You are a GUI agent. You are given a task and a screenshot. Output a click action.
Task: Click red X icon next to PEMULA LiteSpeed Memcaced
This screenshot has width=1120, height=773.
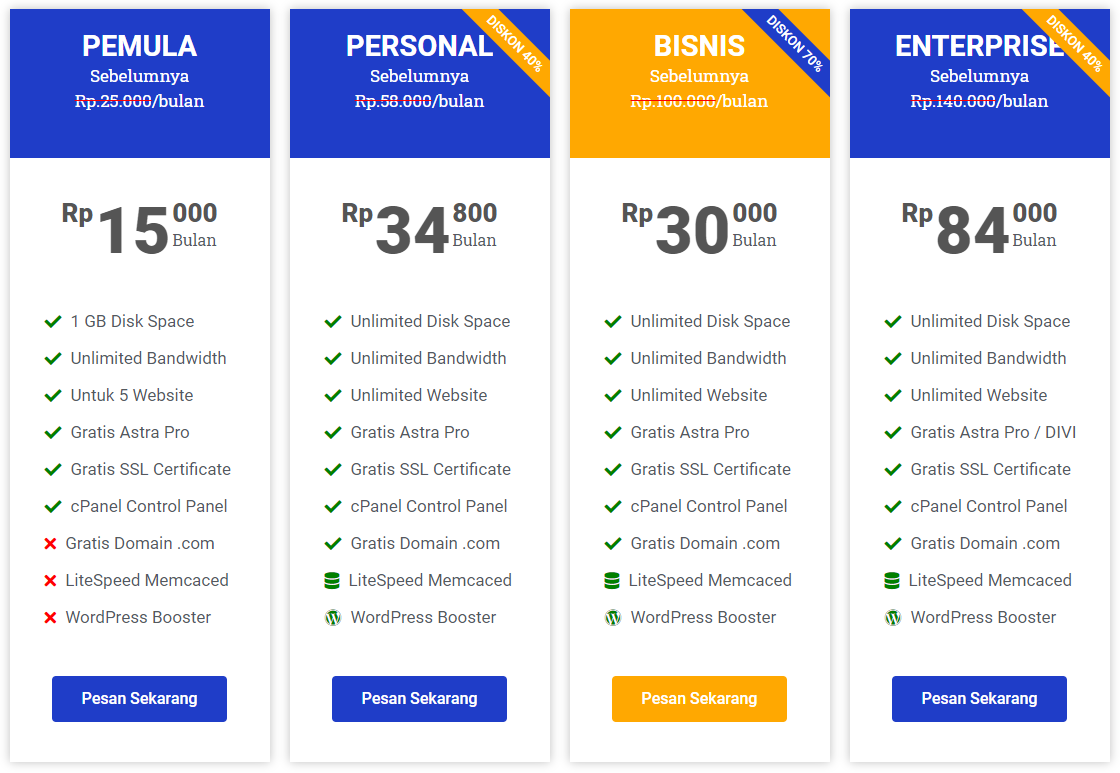(x=50, y=581)
